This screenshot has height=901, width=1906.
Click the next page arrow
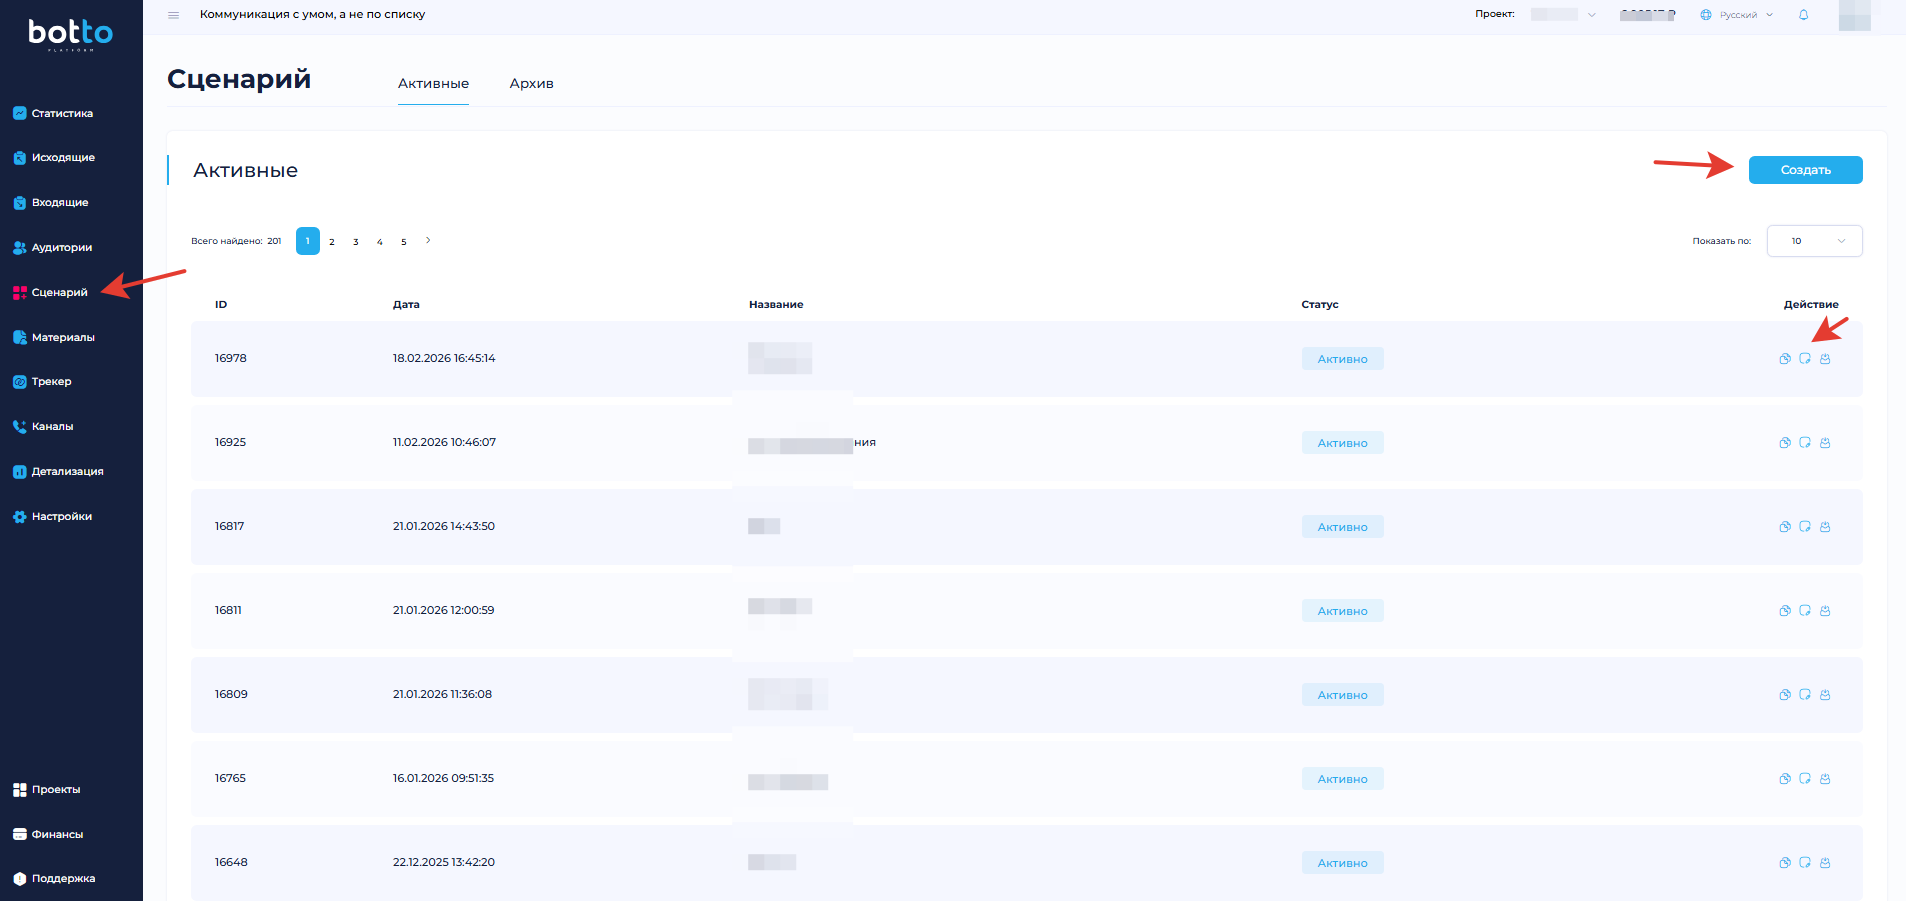tap(428, 241)
